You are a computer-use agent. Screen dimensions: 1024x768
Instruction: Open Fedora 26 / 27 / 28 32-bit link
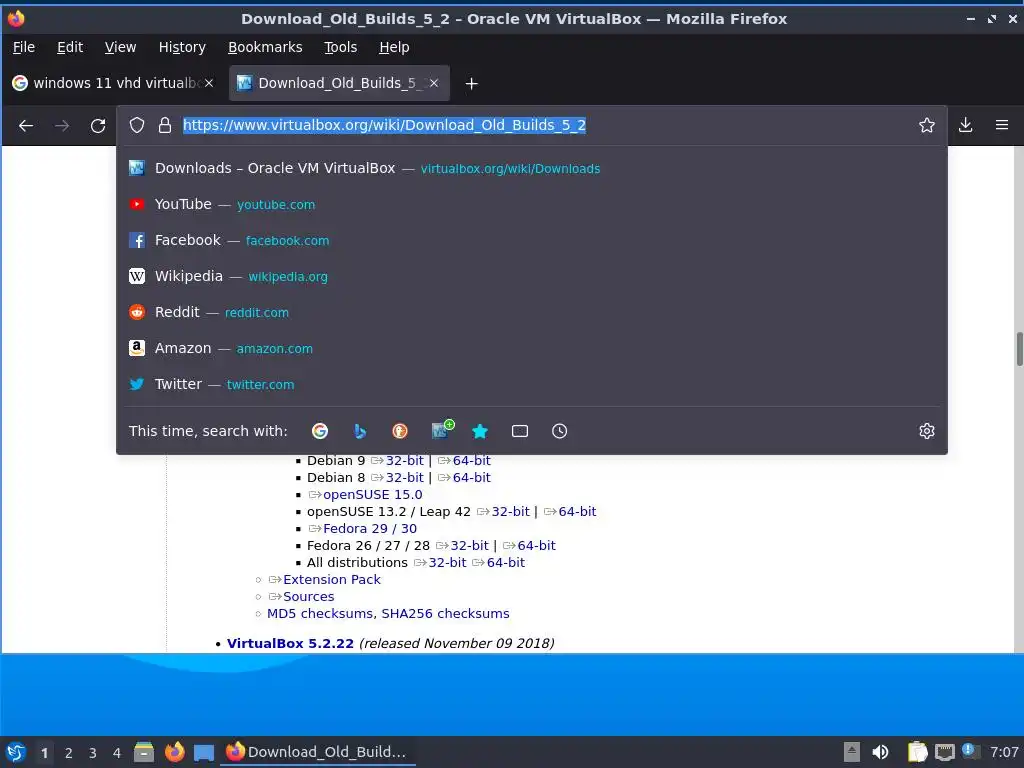(469, 545)
